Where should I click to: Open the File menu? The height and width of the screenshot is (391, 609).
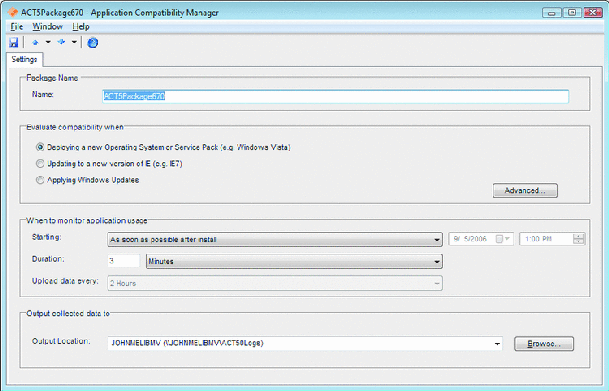(x=16, y=27)
